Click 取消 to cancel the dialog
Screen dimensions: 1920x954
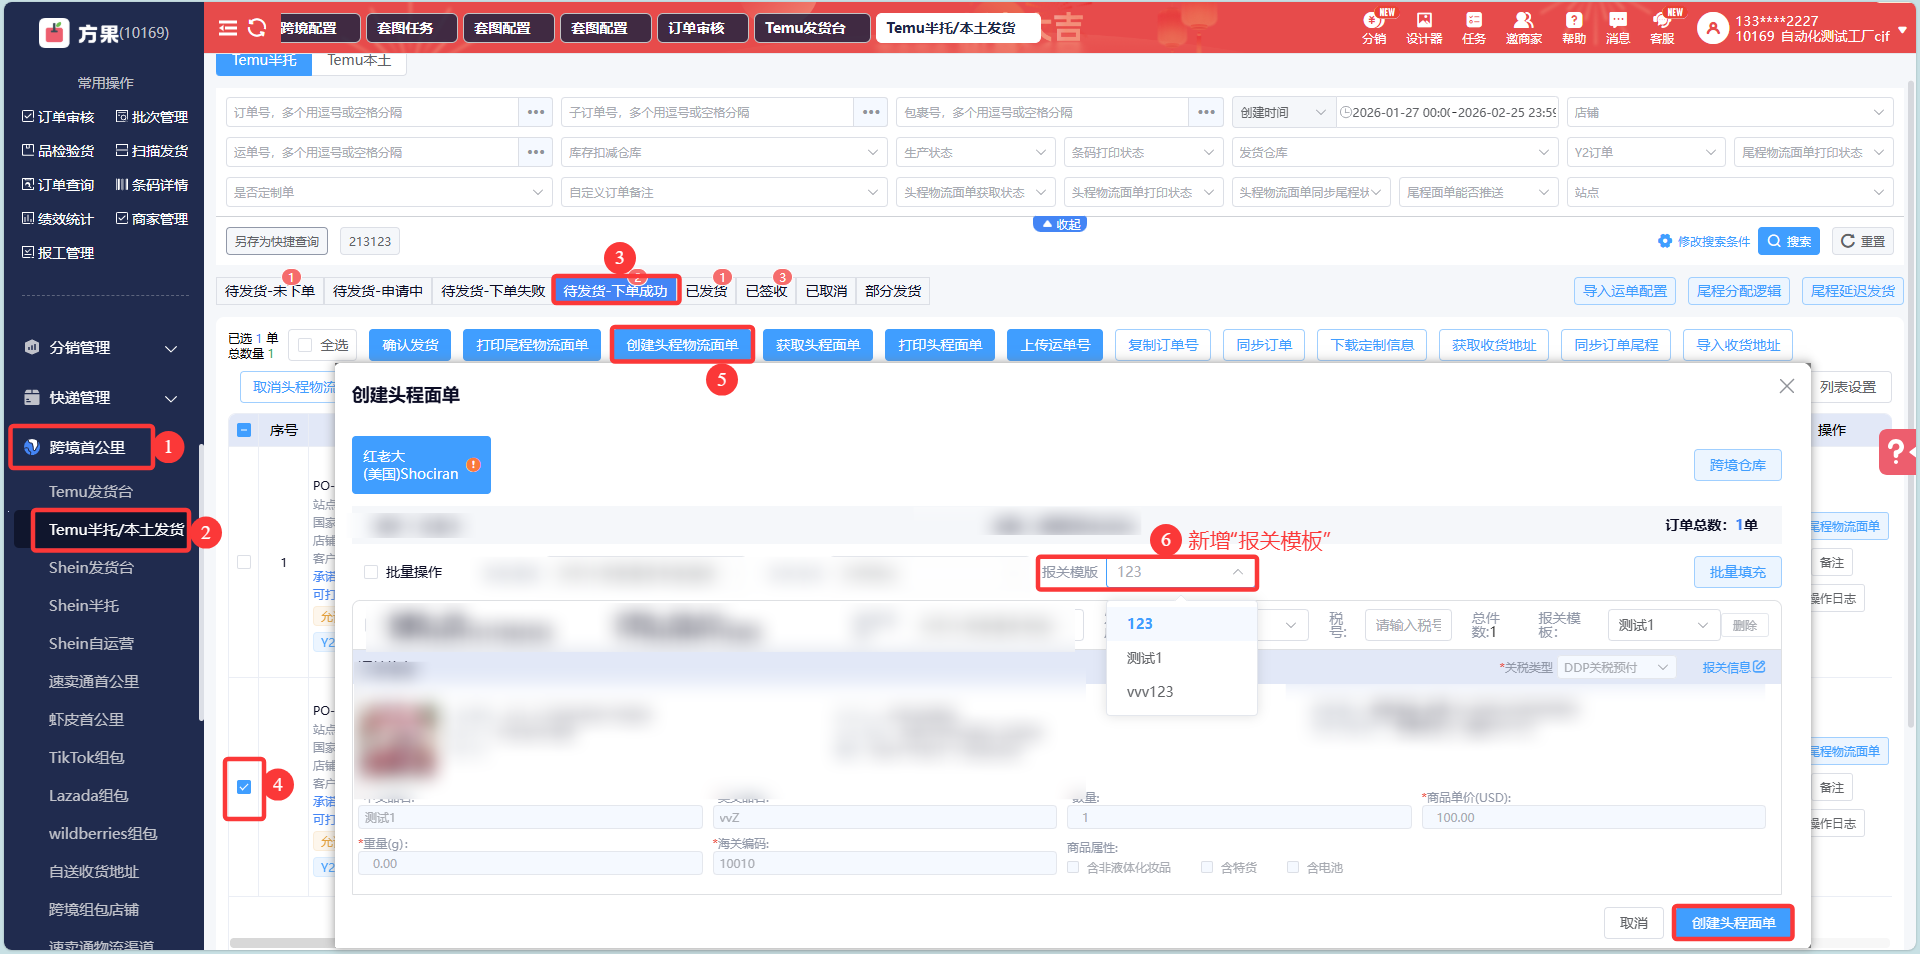[1634, 923]
